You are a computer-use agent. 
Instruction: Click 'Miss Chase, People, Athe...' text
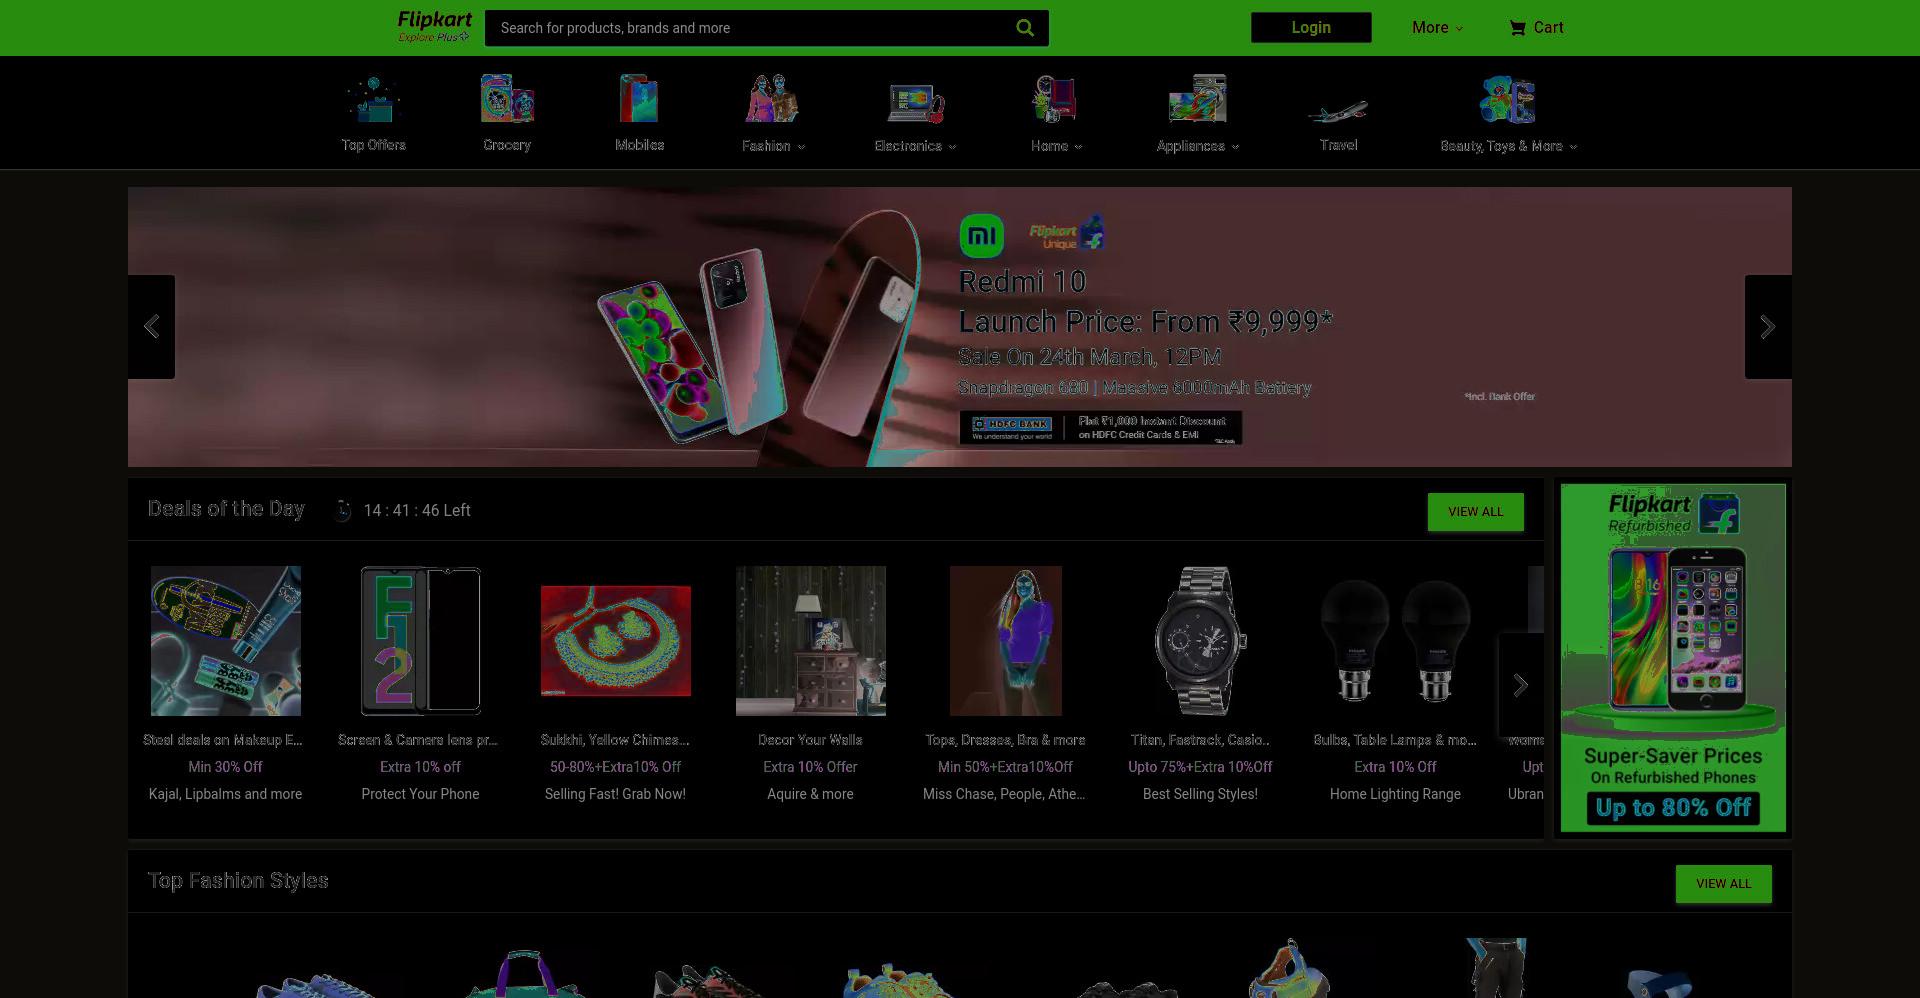tap(1004, 794)
